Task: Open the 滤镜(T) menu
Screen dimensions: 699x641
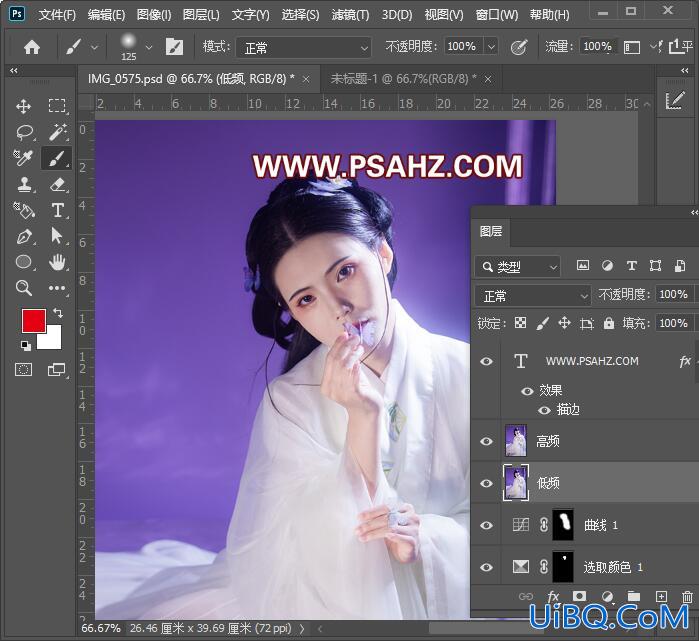Action: tap(350, 15)
